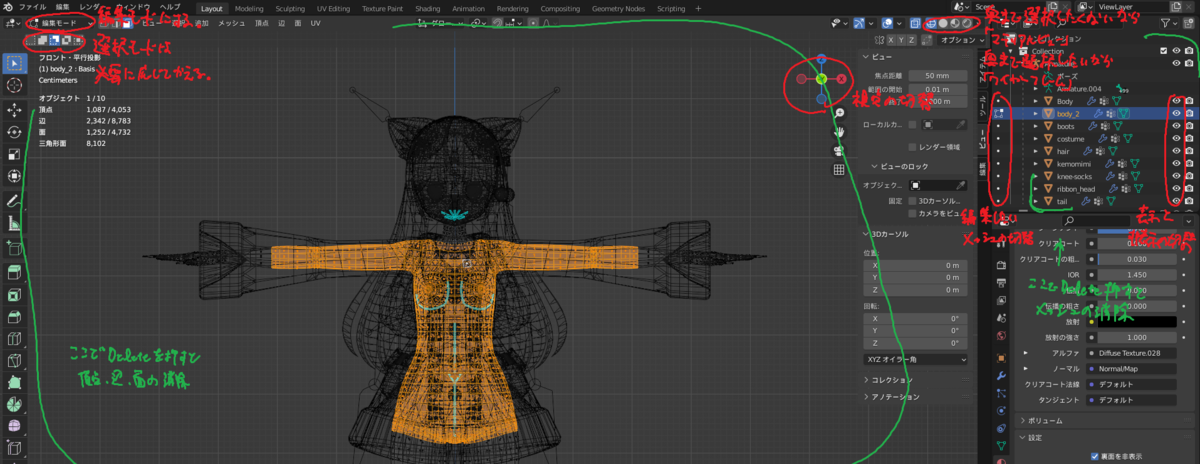The width and height of the screenshot is (1200, 464).
Task: Collapse the ビュー panel
Action: point(866,57)
